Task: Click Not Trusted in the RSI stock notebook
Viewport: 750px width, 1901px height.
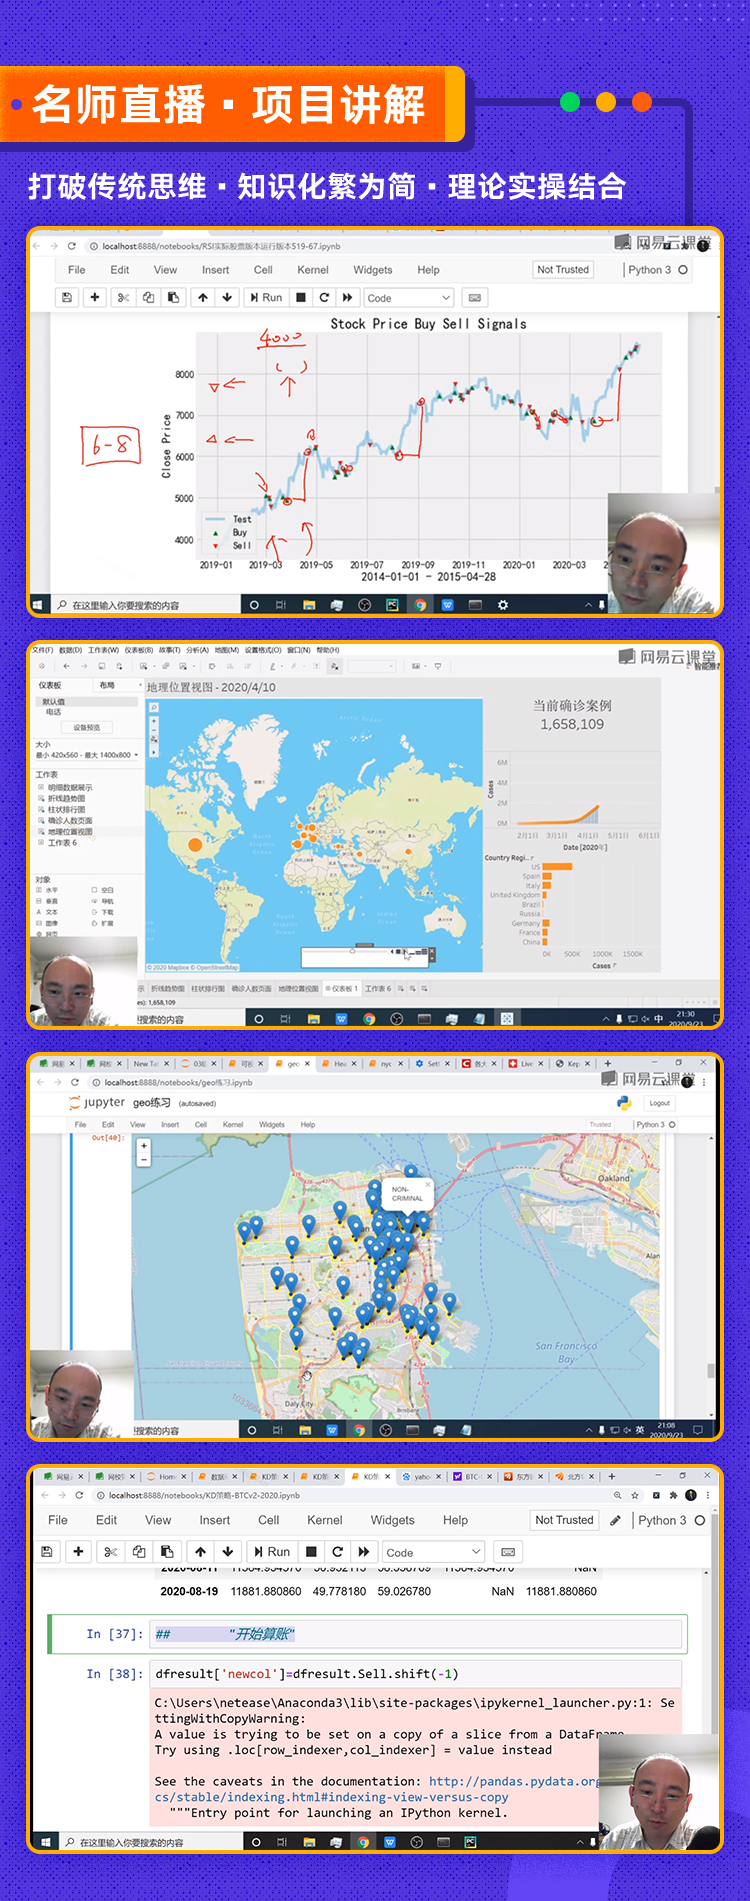Action: 563,269
